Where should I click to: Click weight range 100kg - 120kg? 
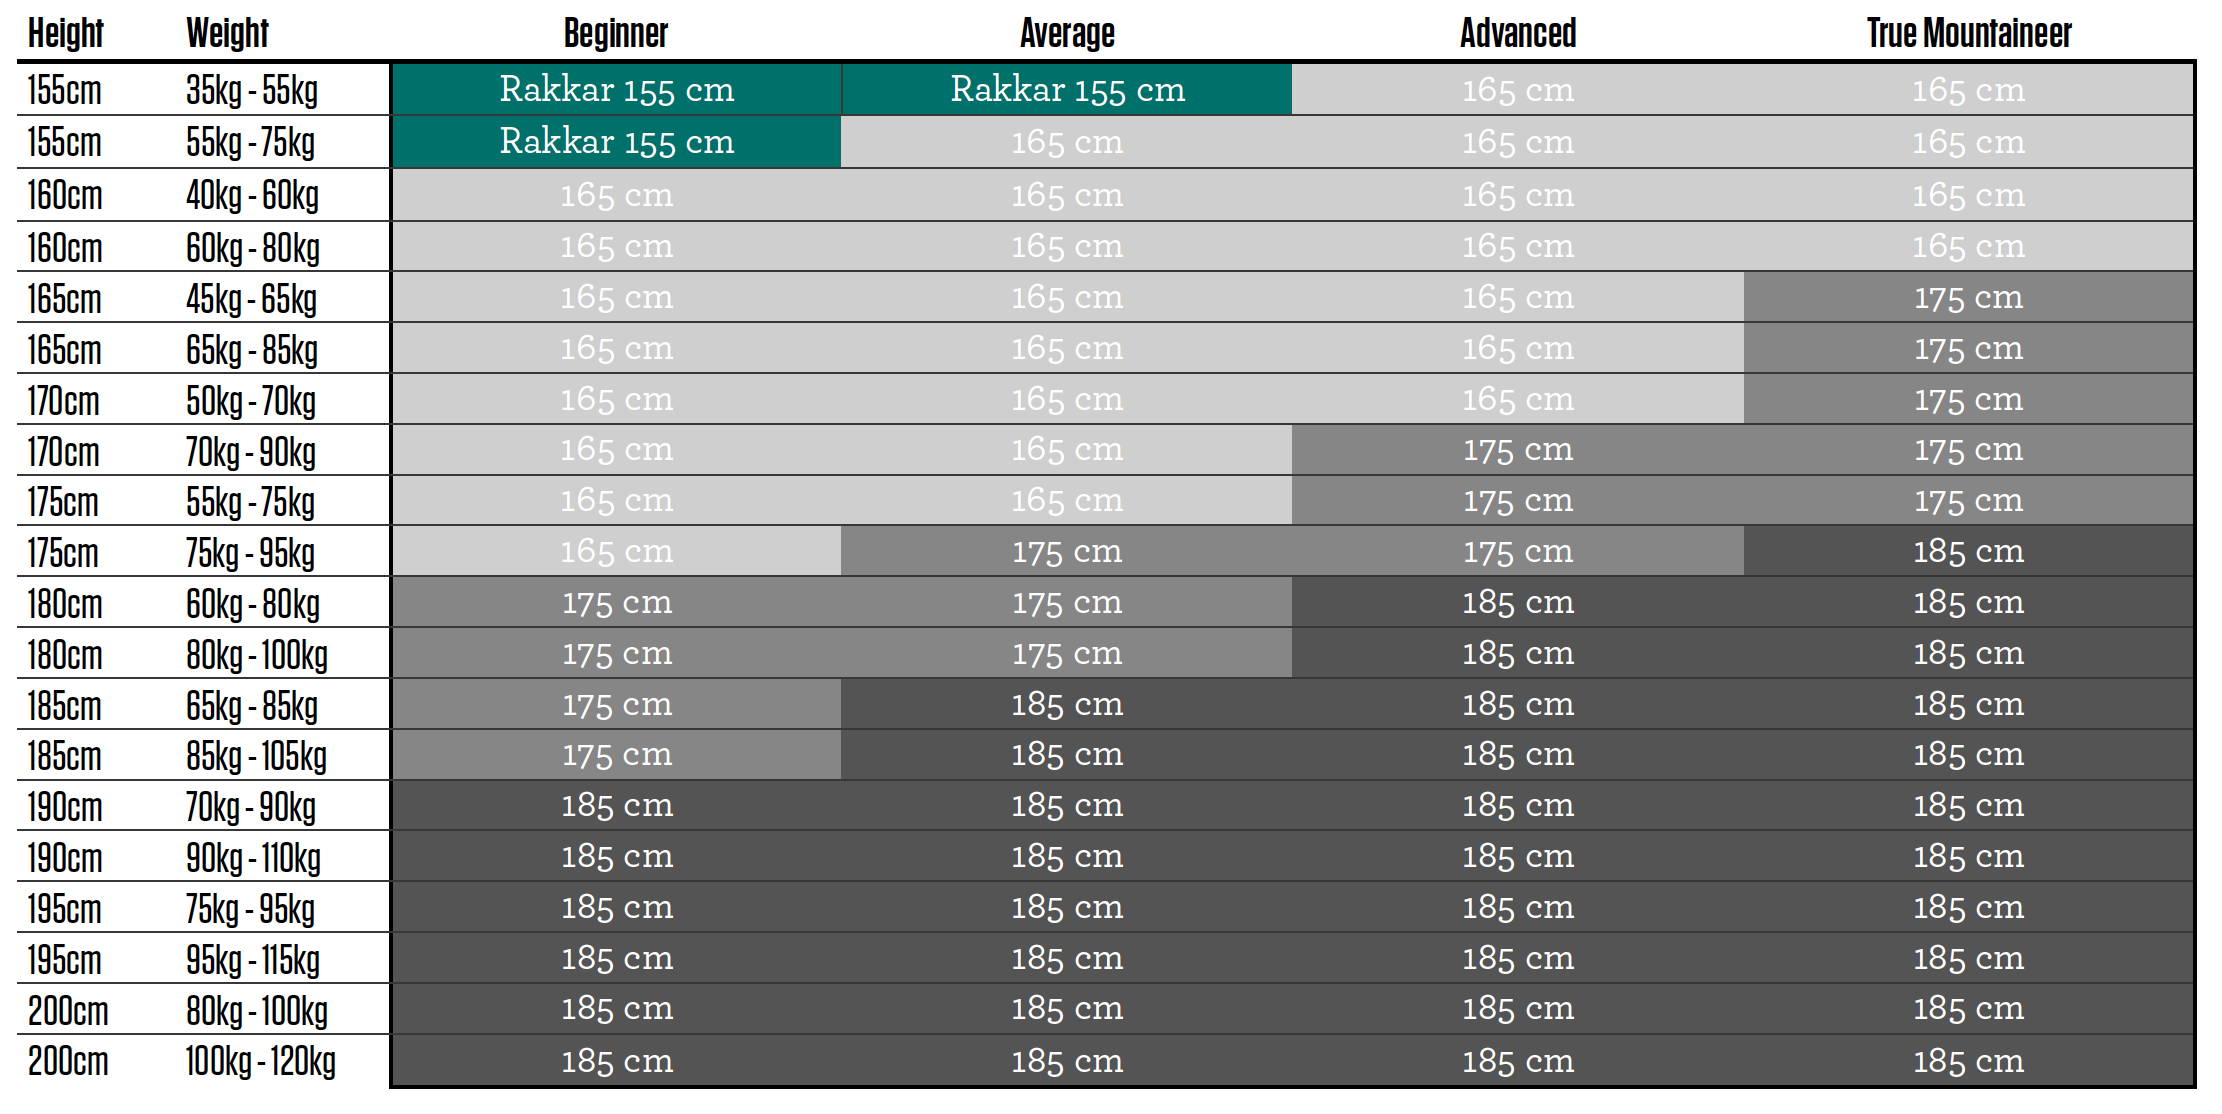[x=260, y=1061]
